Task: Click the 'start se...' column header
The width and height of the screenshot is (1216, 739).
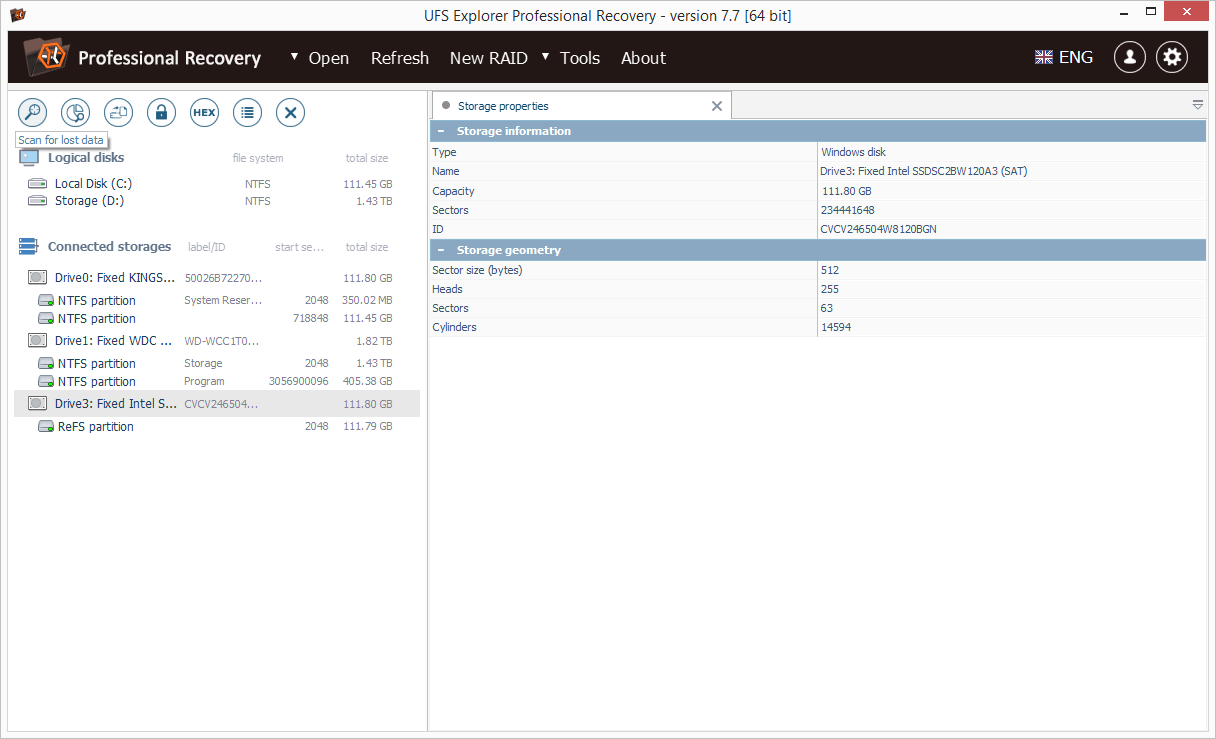Action: (x=299, y=247)
